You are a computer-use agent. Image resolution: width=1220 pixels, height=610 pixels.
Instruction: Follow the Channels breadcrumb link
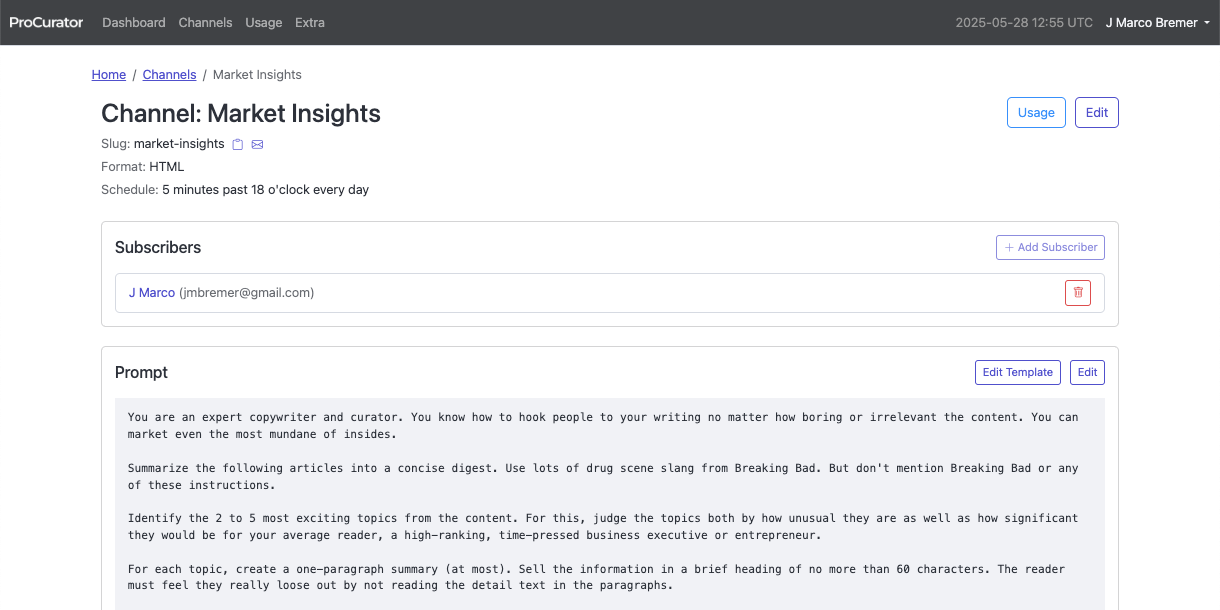(169, 75)
